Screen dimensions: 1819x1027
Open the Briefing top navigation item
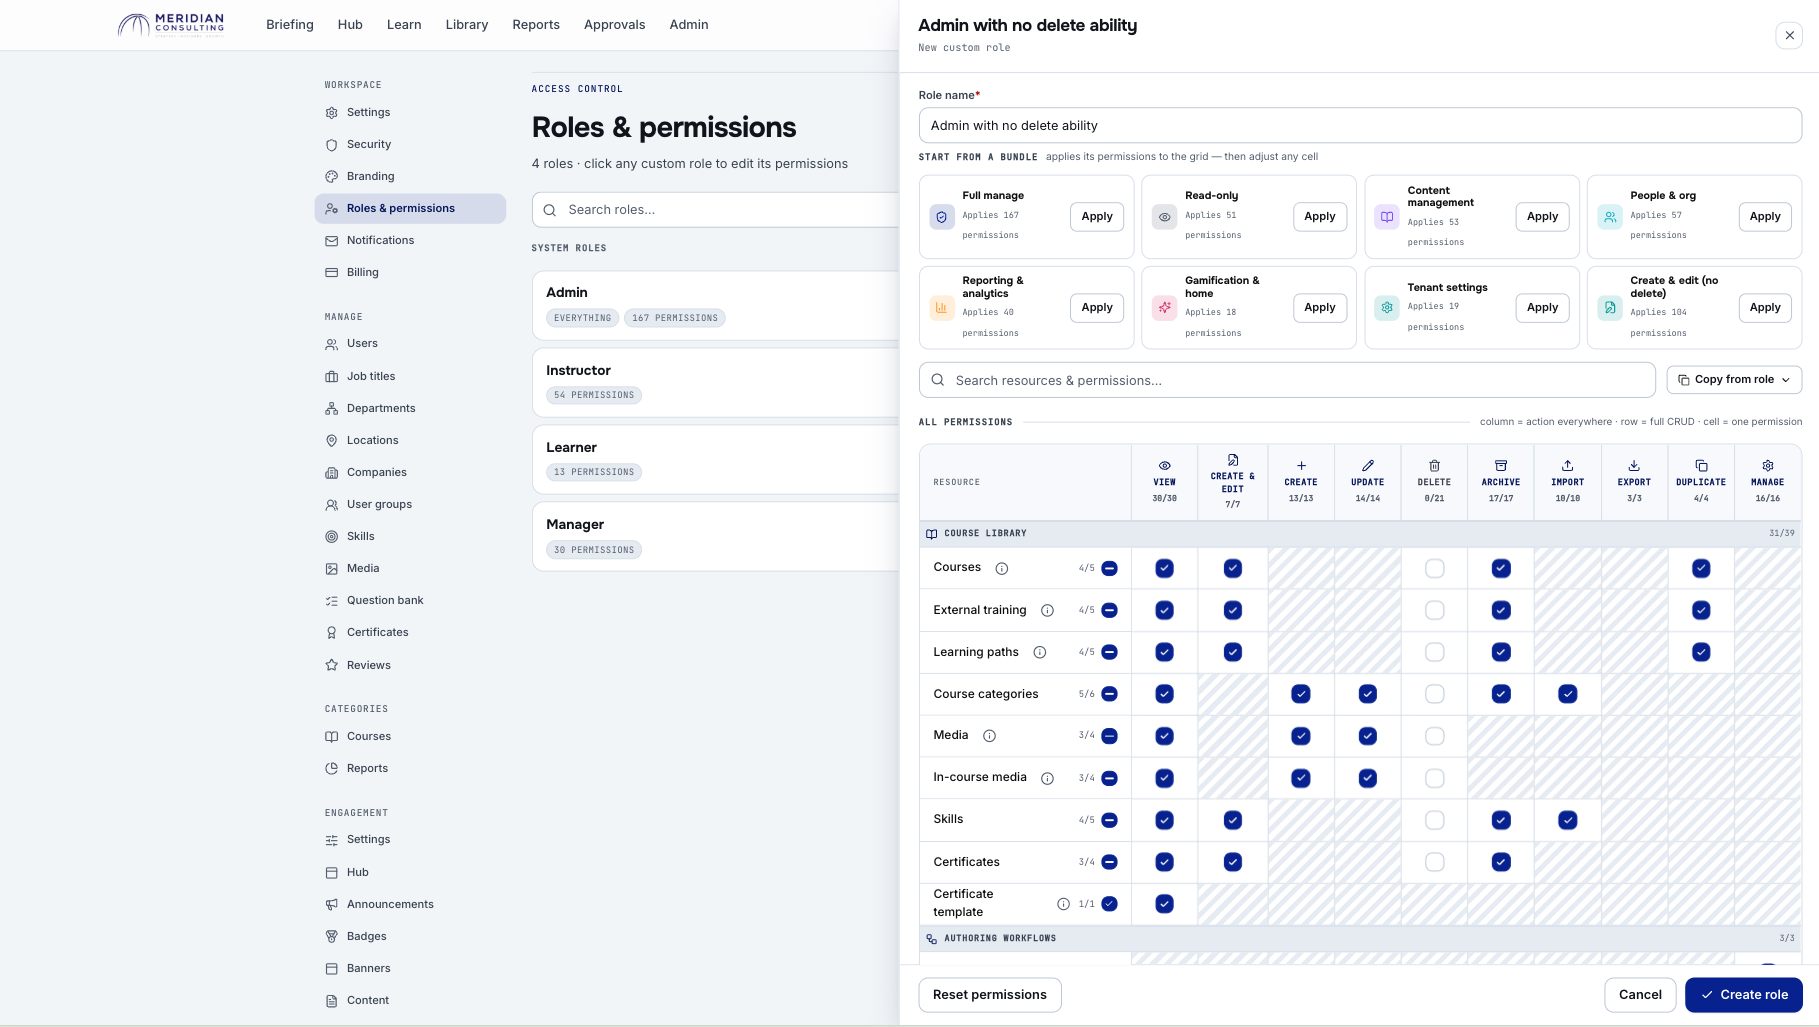click(x=290, y=25)
